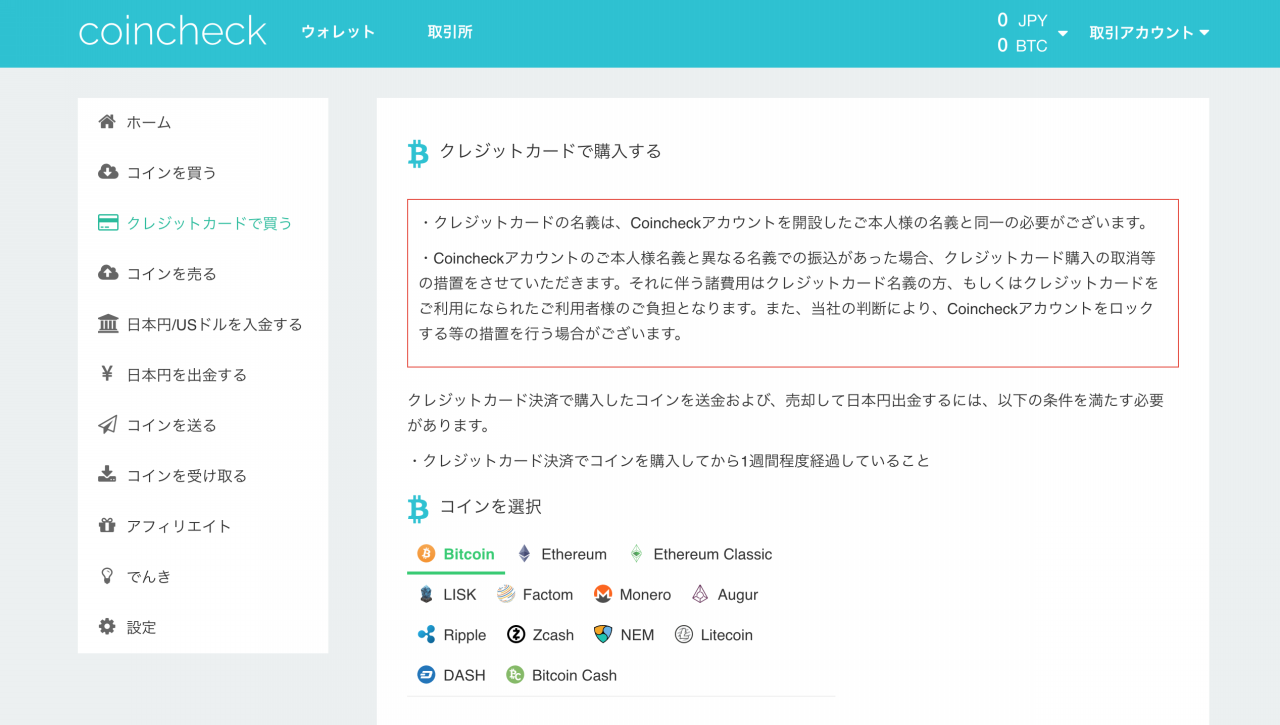This screenshot has width=1280, height=725.
Task: Click the cloud upload icon beside コインを売る
Action: (107, 273)
